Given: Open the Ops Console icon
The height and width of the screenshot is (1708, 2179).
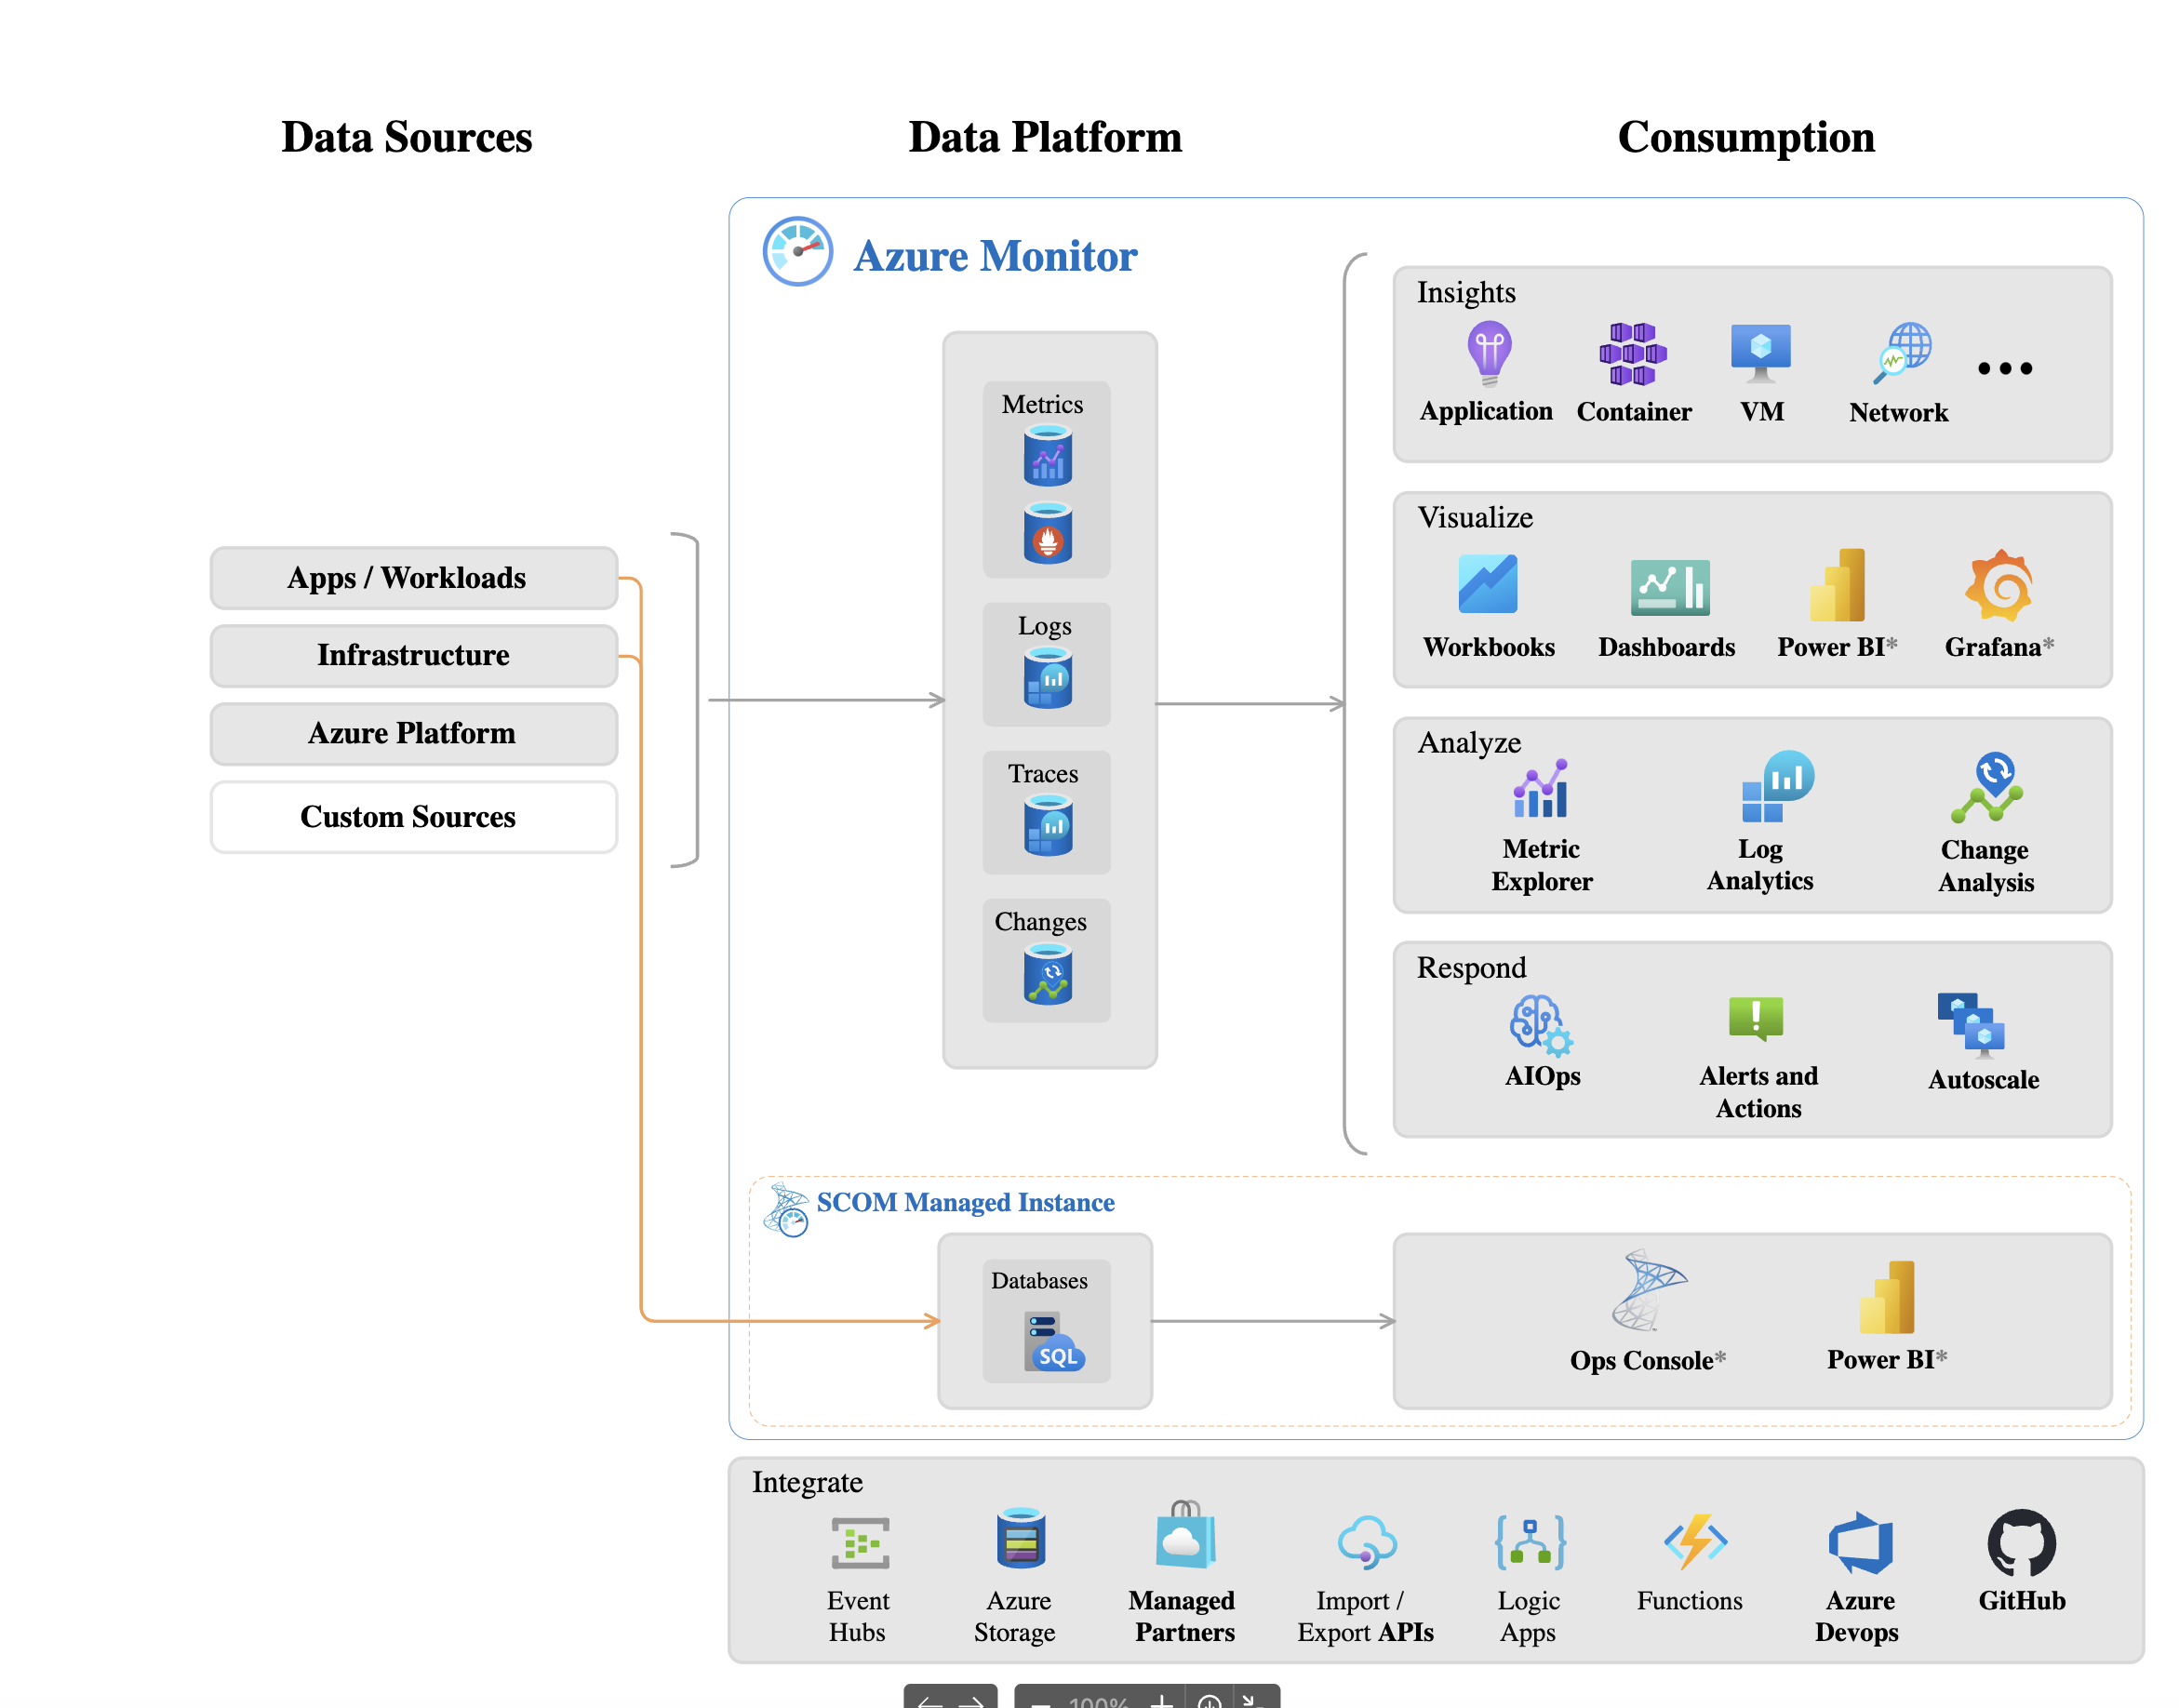Looking at the screenshot, I should (1648, 1289).
